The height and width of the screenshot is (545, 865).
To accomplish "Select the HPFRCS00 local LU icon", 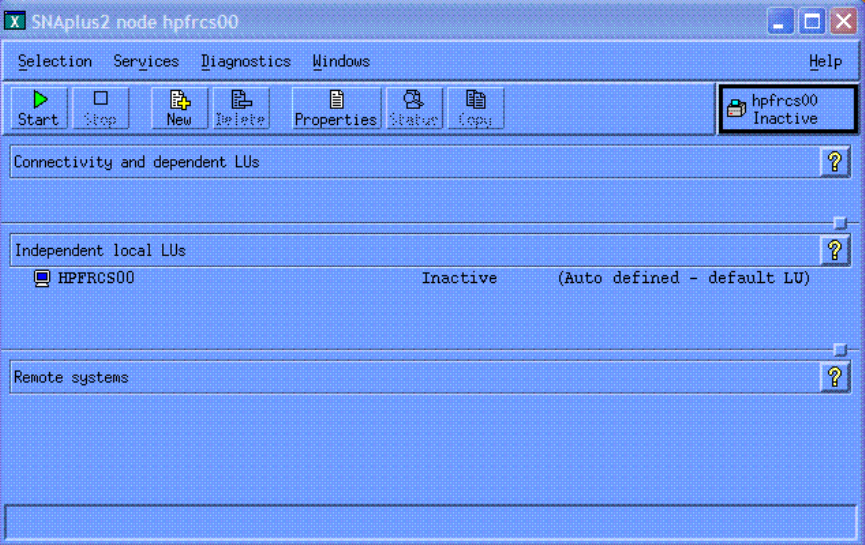I will [42, 278].
